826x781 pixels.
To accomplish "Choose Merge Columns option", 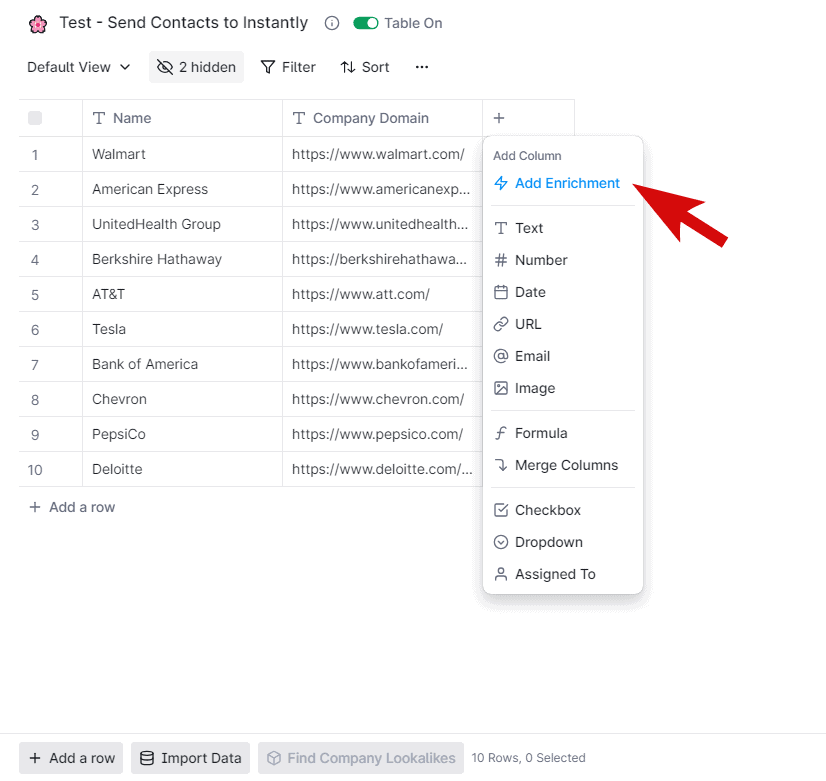I will [x=563, y=466].
